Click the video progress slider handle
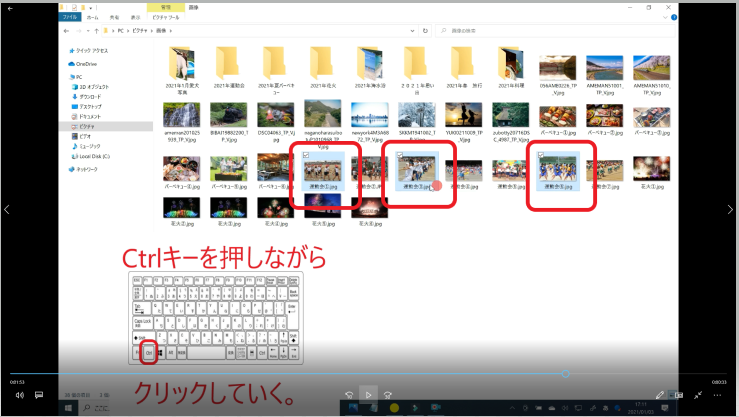739x417 pixels. click(565, 374)
